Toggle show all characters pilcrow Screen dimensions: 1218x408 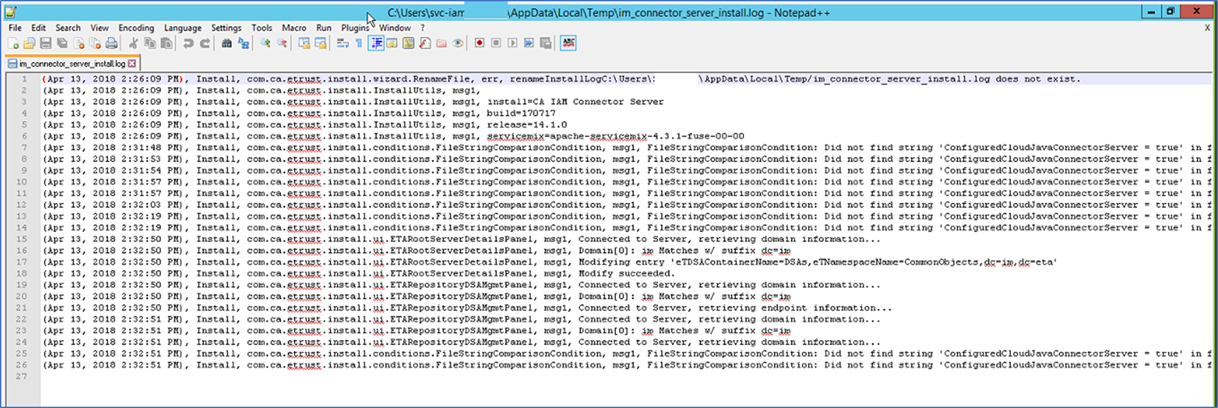point(359,43)
